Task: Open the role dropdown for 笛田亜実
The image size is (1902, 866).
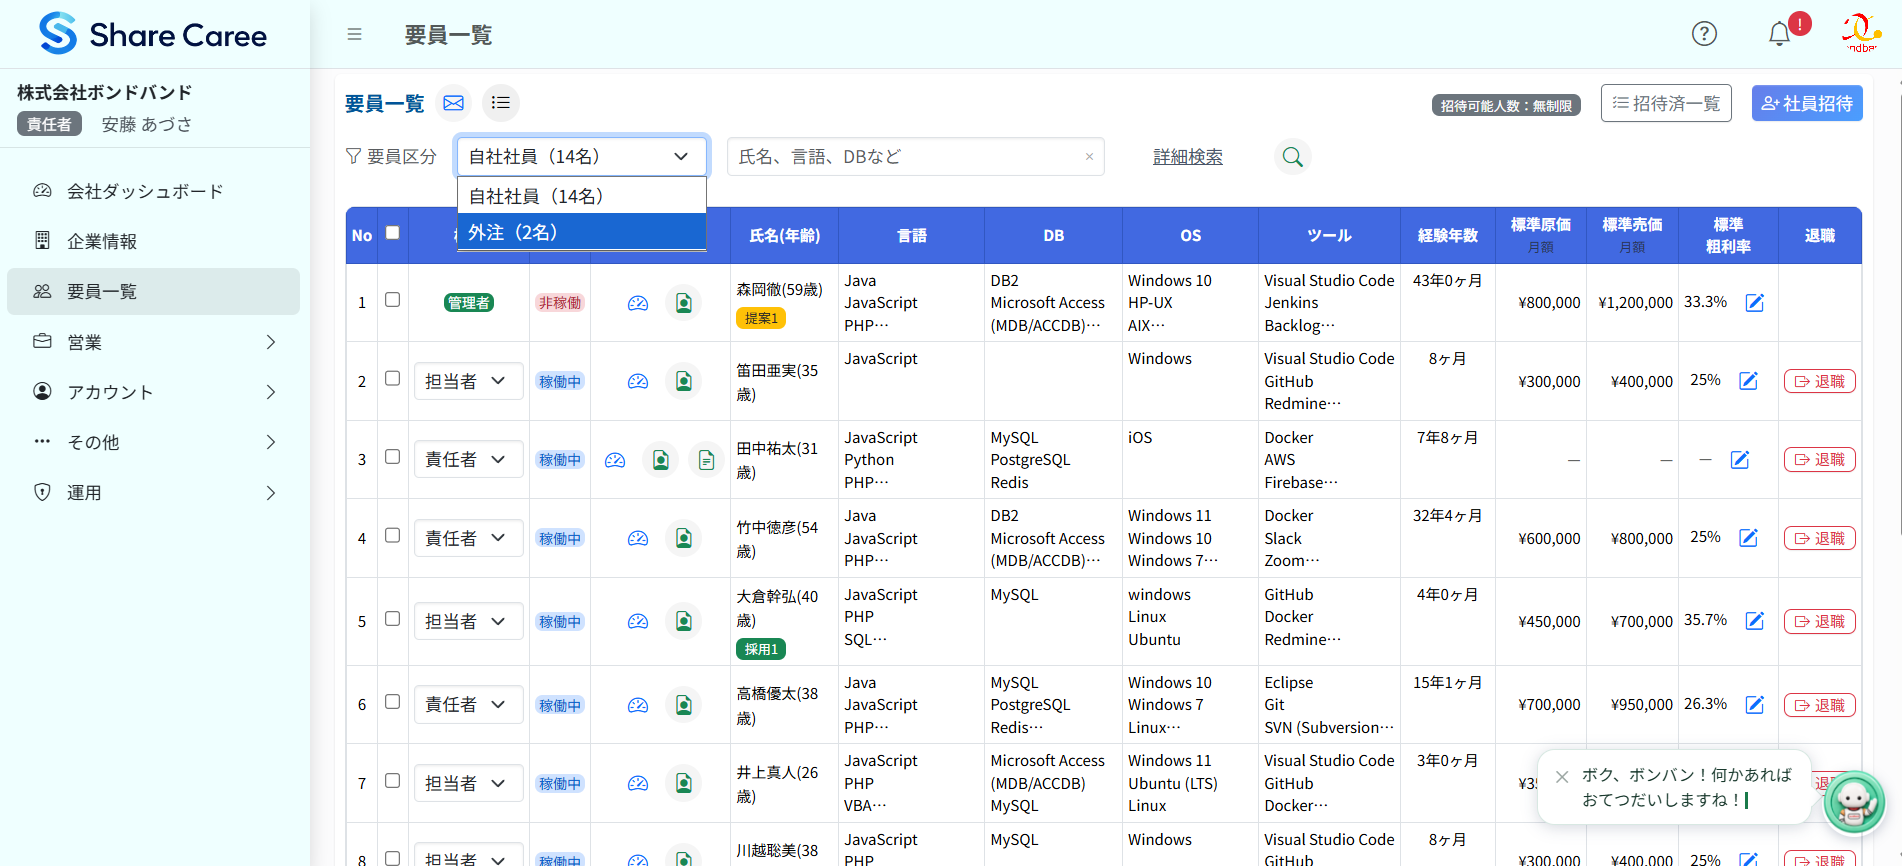Action: click(x=468, y=381)
